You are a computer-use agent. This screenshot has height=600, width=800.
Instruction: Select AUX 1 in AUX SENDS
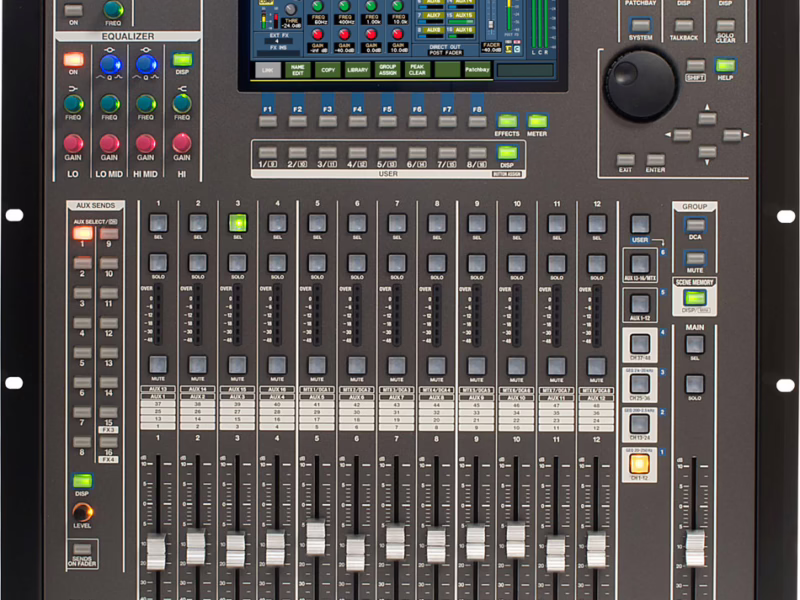83,233
